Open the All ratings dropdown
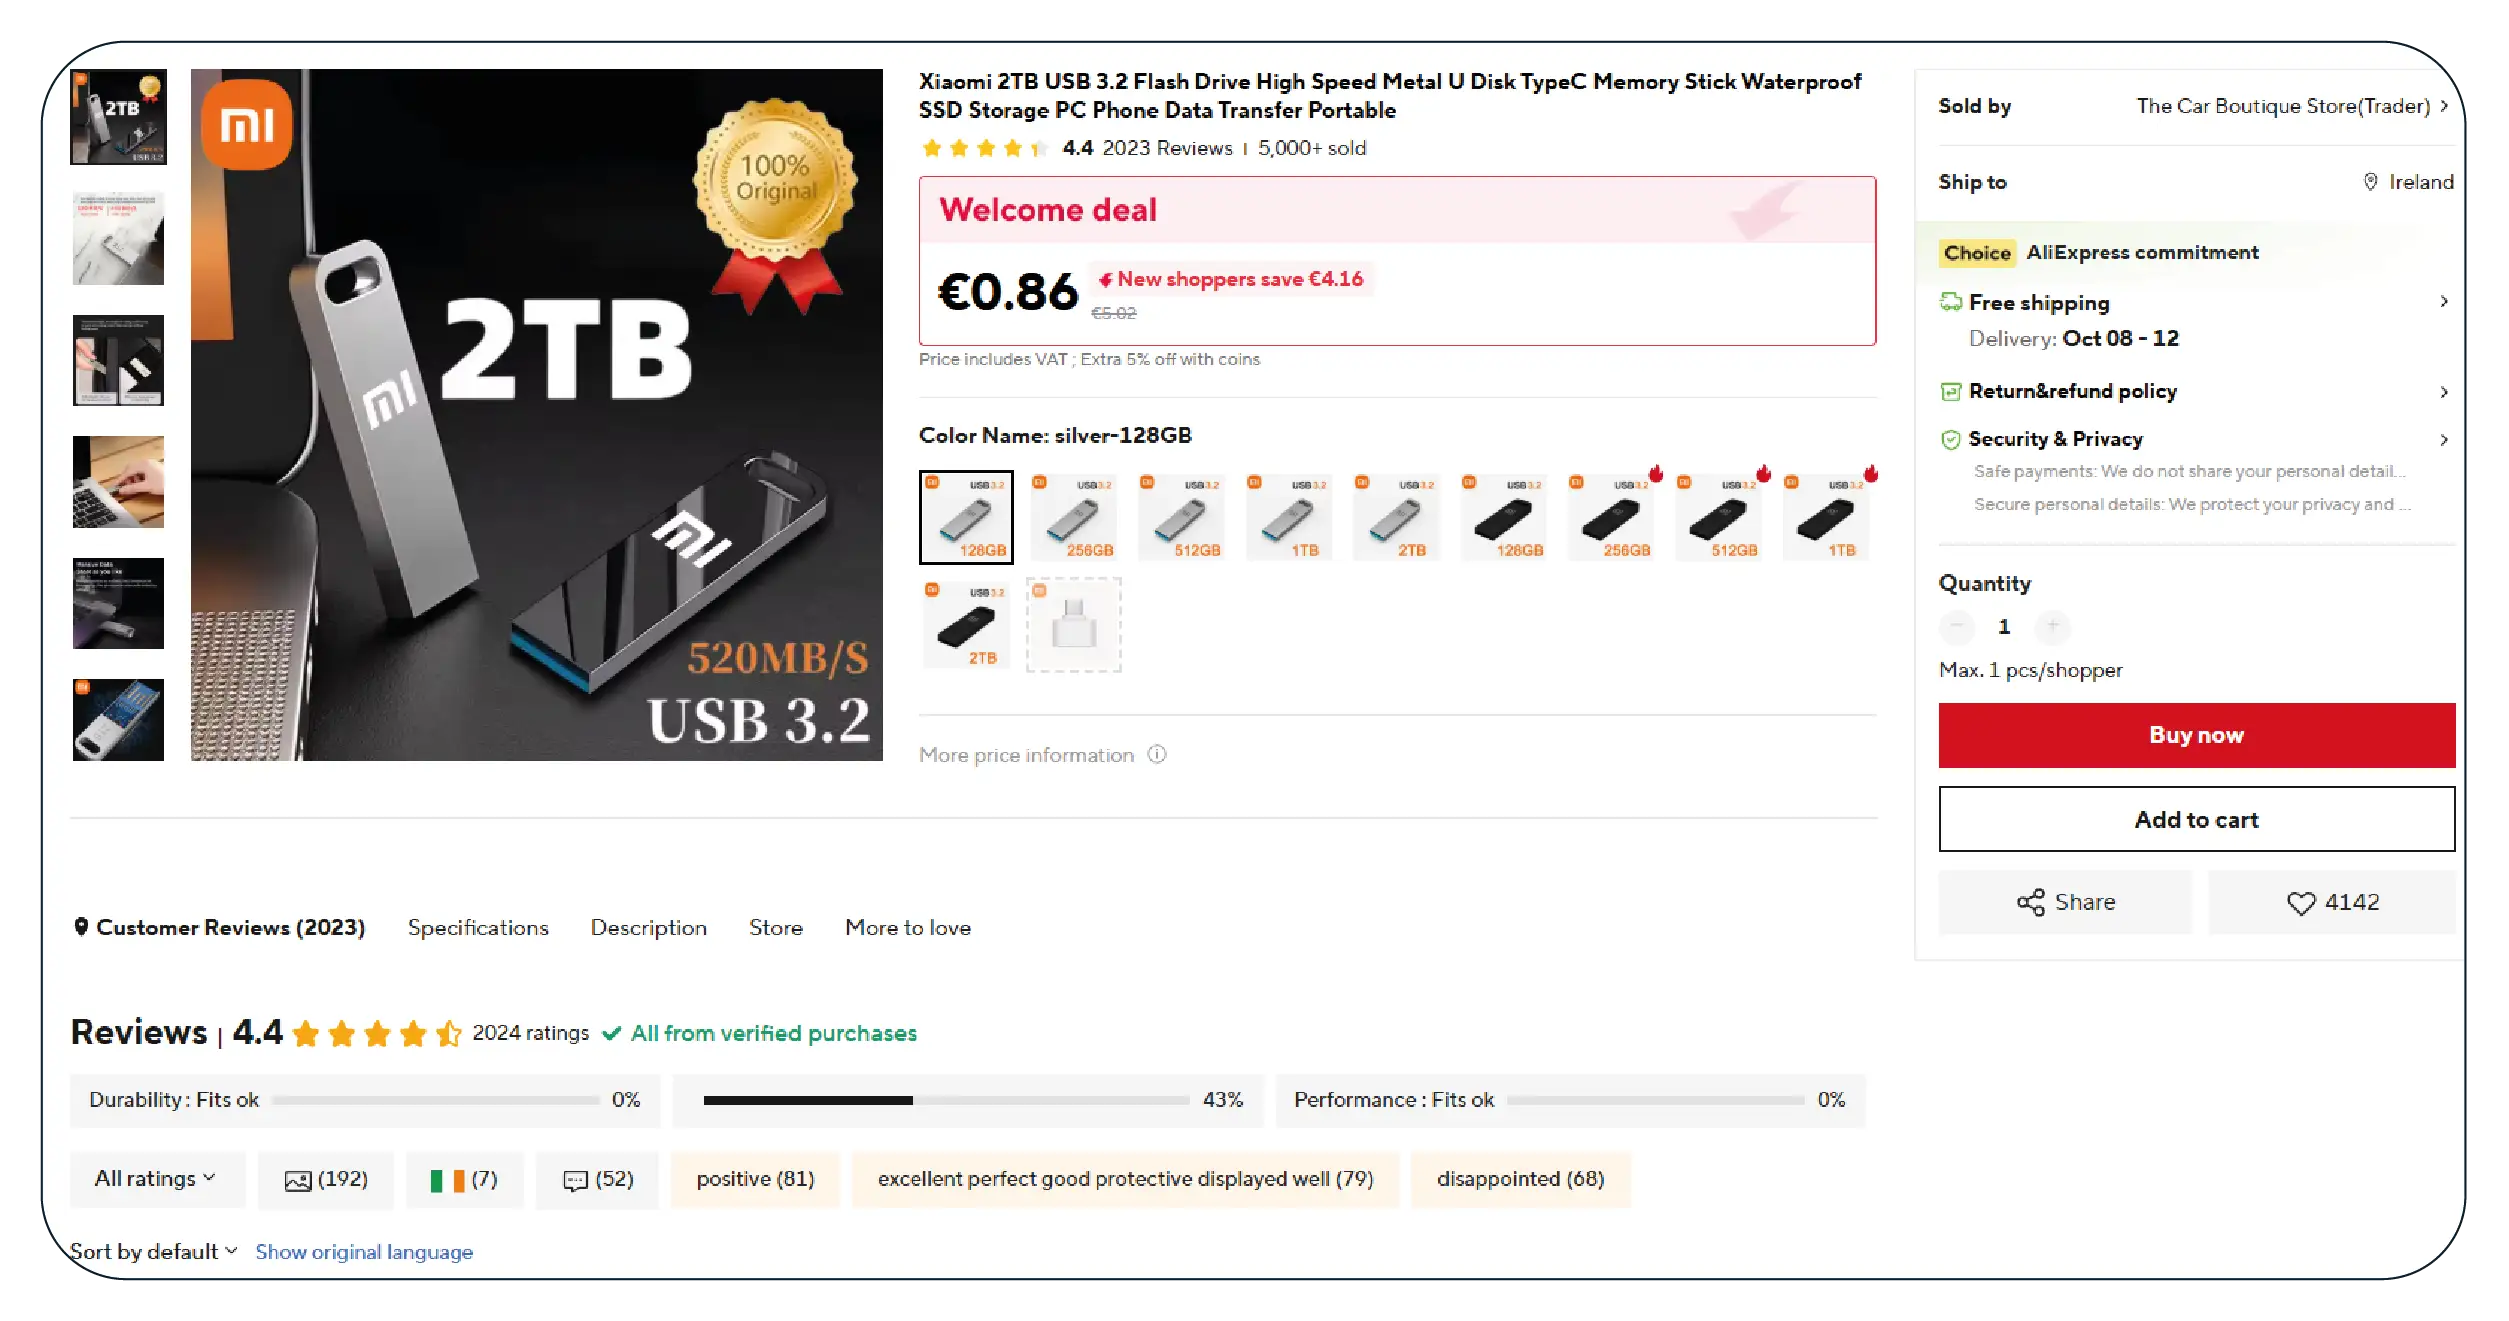 click(157, 1180)
